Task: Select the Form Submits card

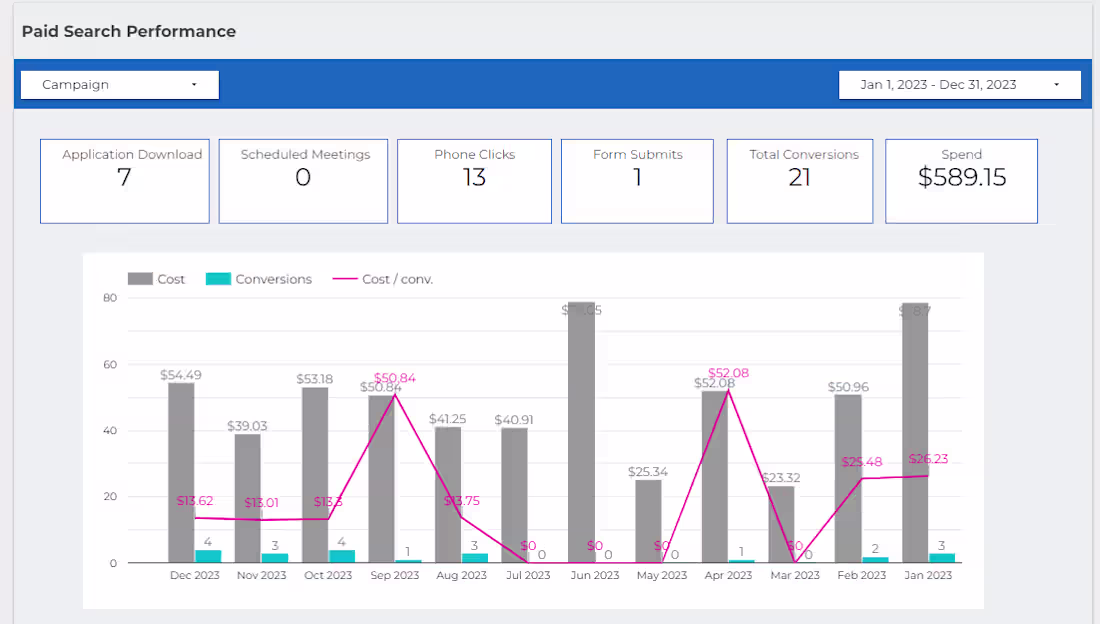Action: click(x=637, y=180)
